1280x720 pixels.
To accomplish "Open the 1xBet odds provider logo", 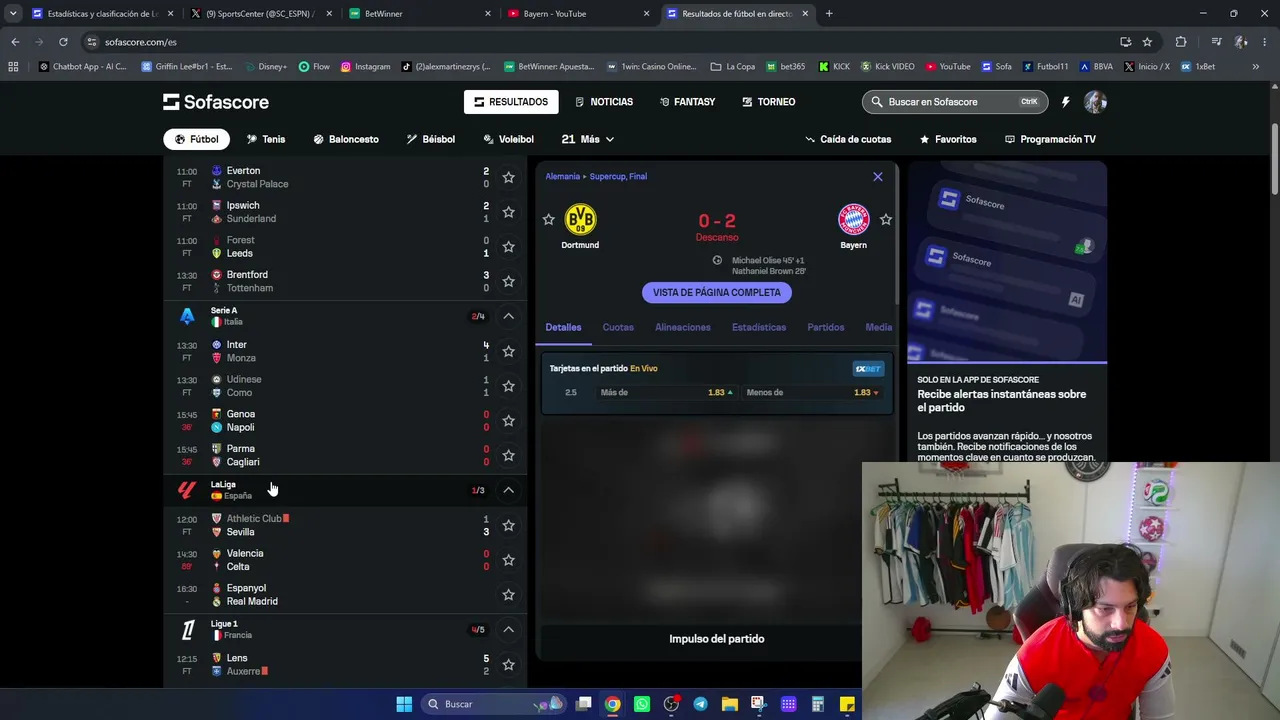I will point(868,368).
